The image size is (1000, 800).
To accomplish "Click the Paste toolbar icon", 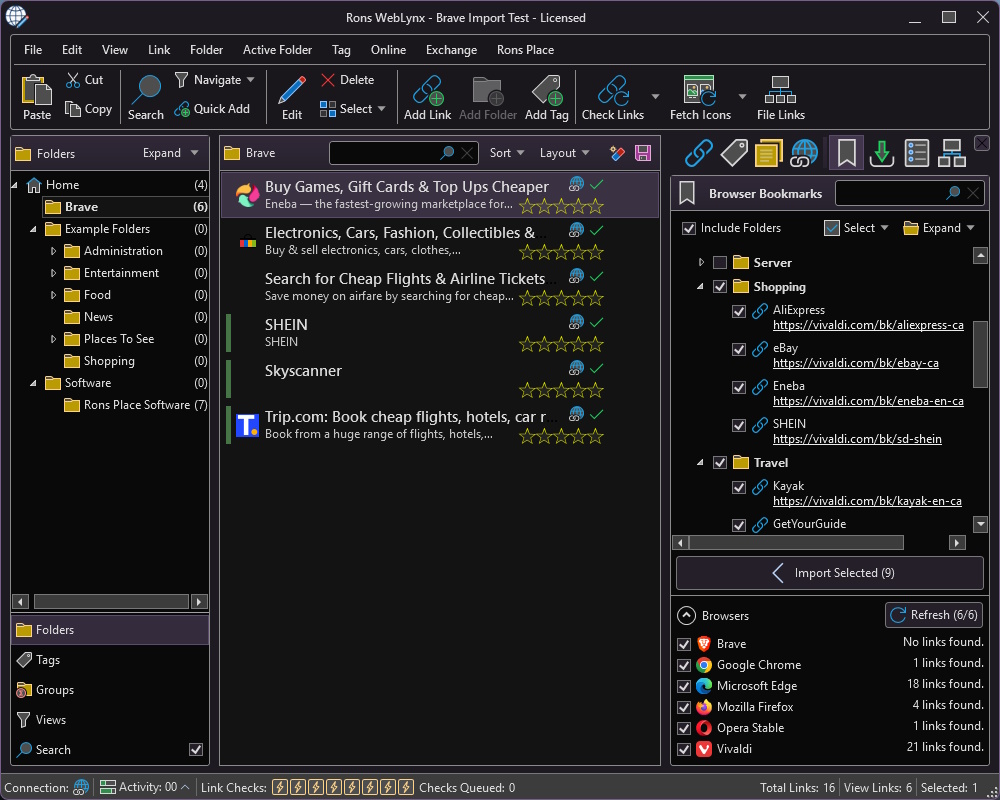I will tap(37, 90).
